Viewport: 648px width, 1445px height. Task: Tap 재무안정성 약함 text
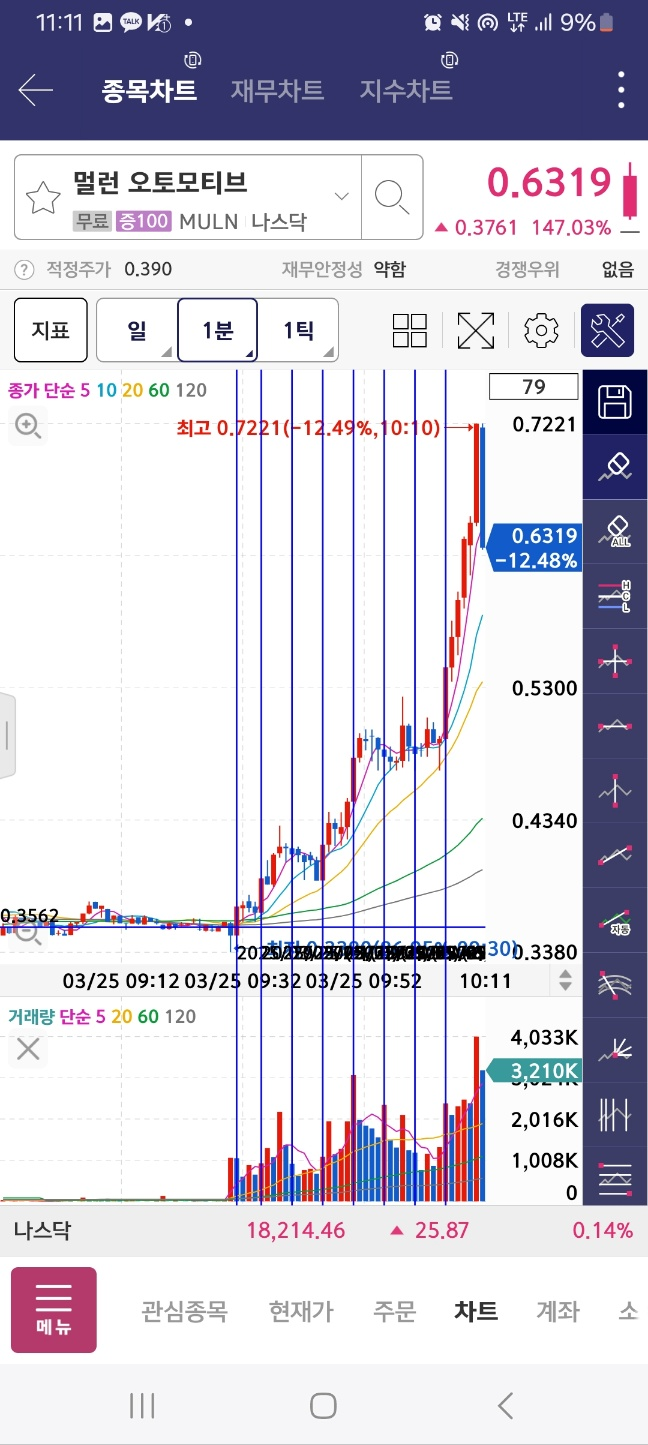(x=344, y=269)
